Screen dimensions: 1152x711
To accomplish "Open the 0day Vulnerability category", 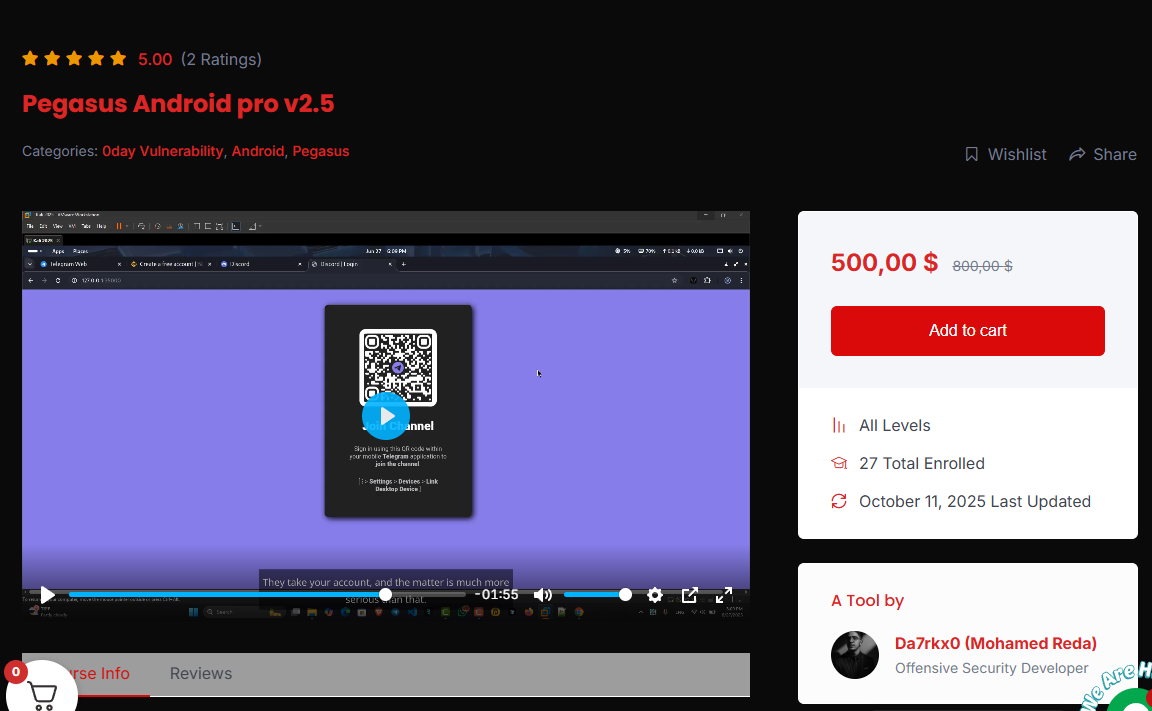I will pyautogui.click(x=162, y=151).
